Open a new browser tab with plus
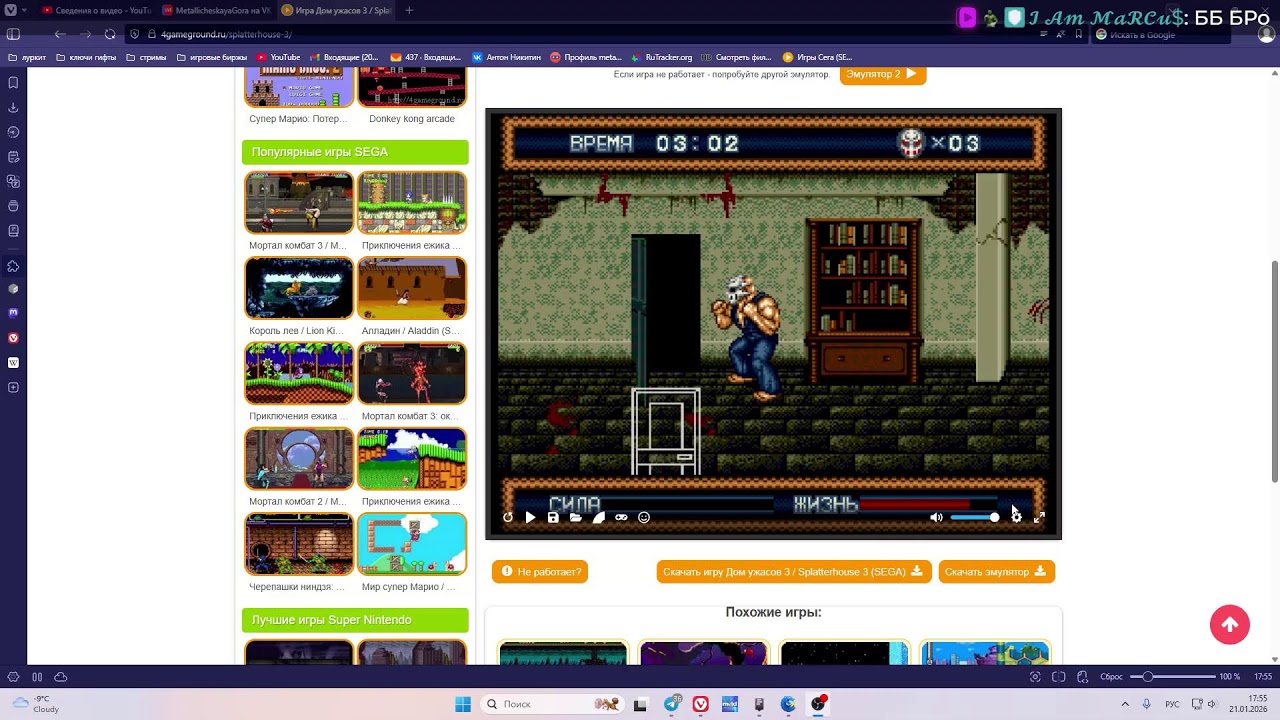This screenshot has height=720, width=1280. point(409,10)
